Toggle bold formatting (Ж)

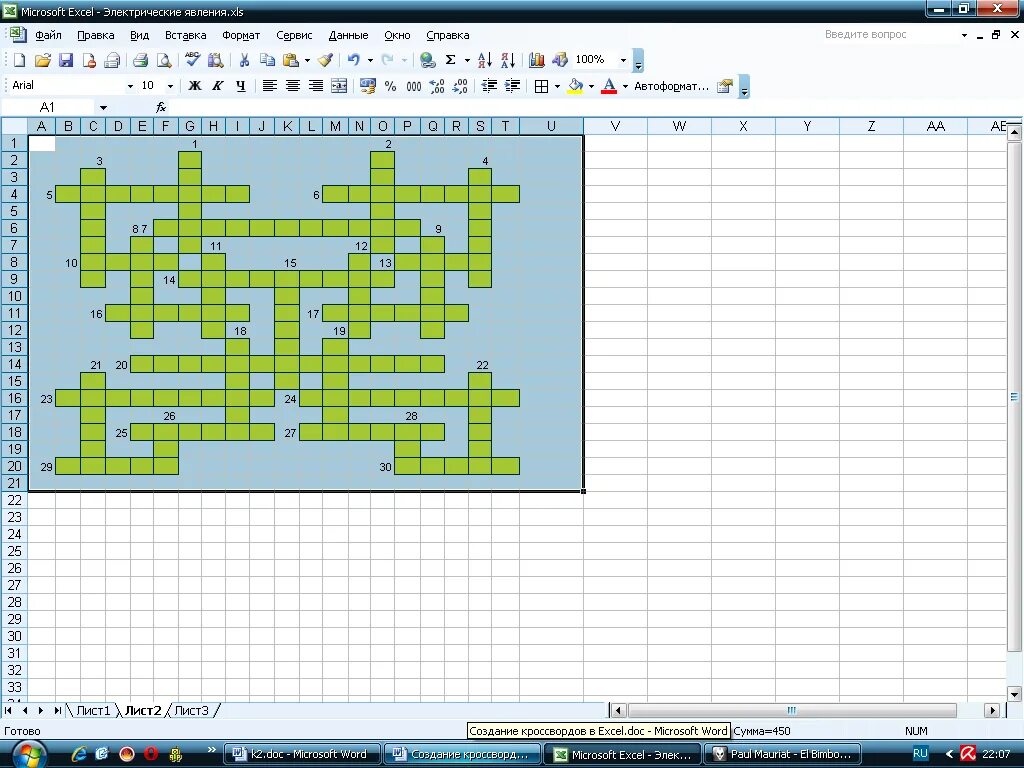195,86
